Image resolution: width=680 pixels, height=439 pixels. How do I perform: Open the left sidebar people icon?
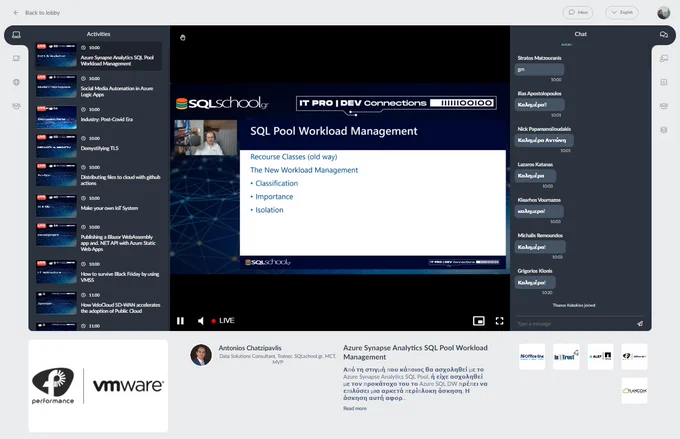[x=16, y=106]
